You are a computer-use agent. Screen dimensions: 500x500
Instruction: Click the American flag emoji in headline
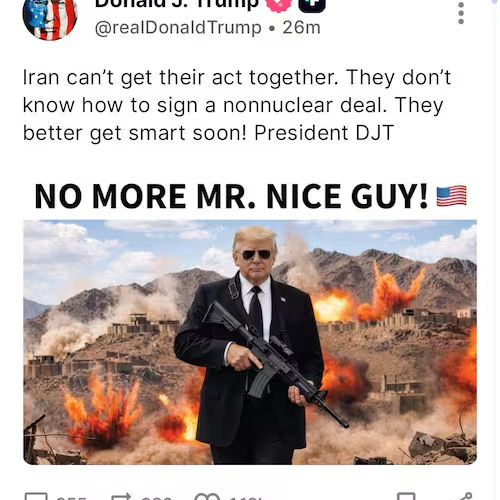[x=452, y=196]
